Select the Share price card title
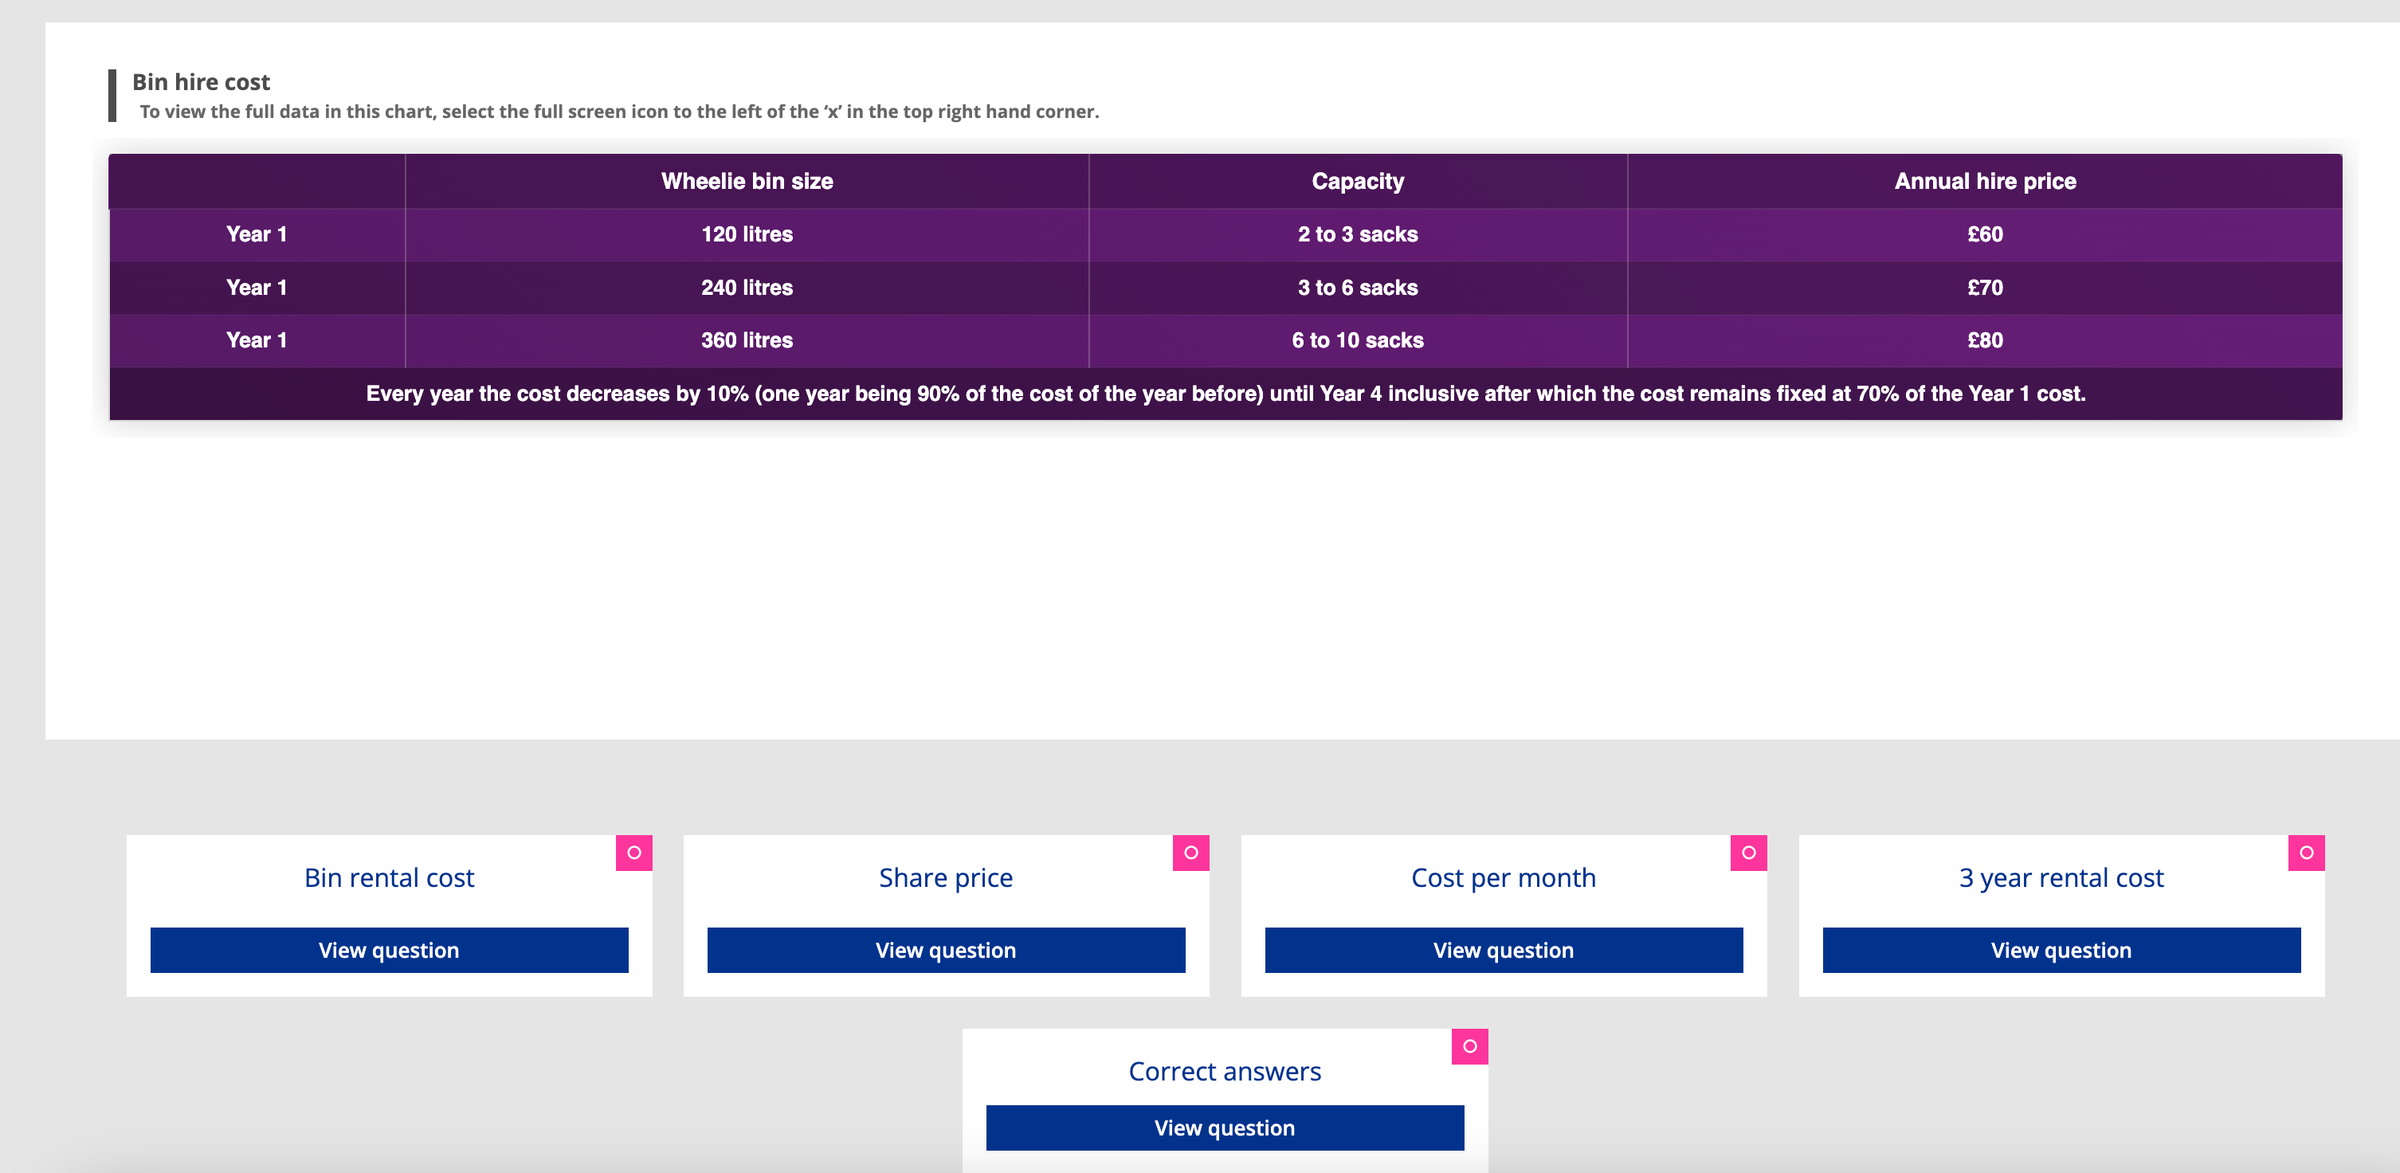 pyautogui.click(x=945, y=878)
